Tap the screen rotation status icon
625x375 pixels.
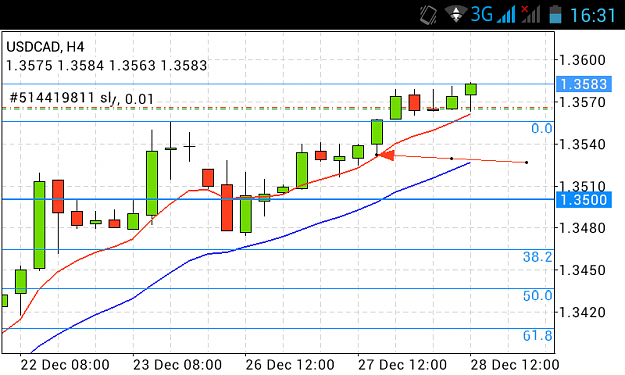428,15
